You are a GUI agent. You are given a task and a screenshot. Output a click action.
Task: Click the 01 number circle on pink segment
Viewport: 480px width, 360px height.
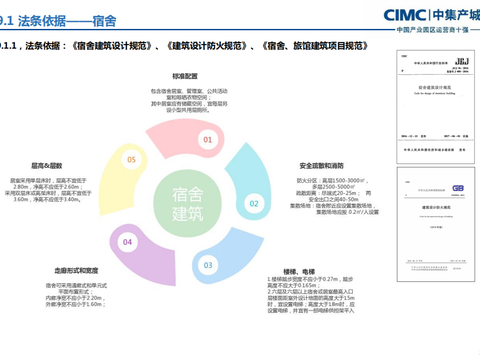208,139
